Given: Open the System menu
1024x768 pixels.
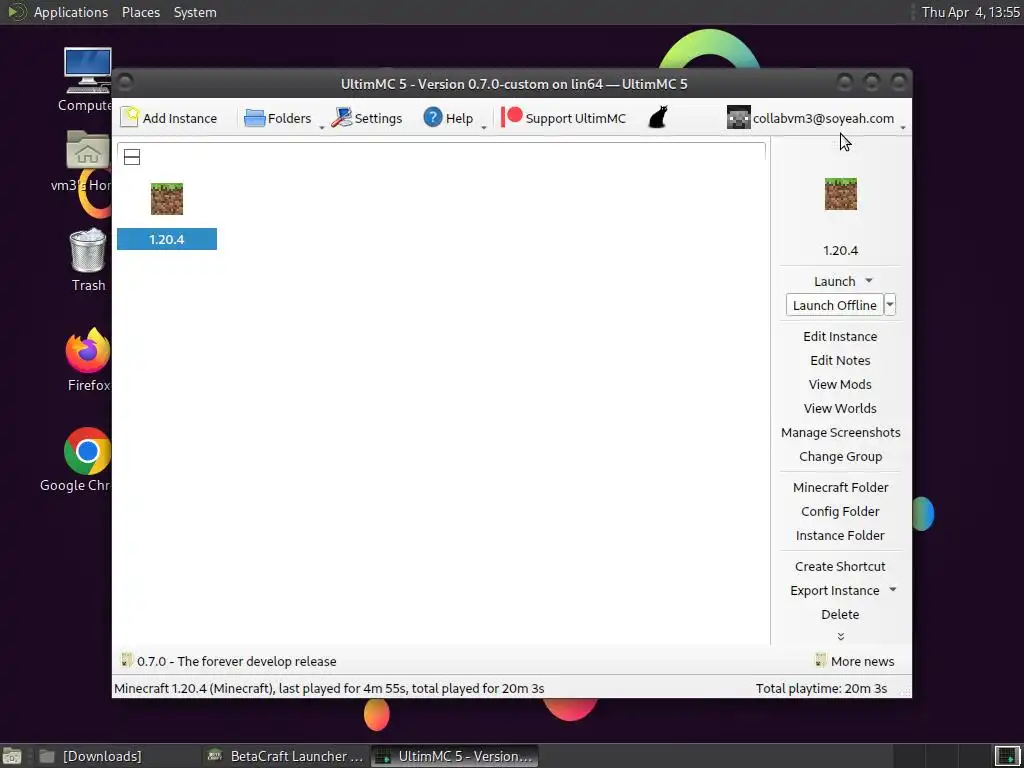Looking at the screenshot, I should 195,12.
